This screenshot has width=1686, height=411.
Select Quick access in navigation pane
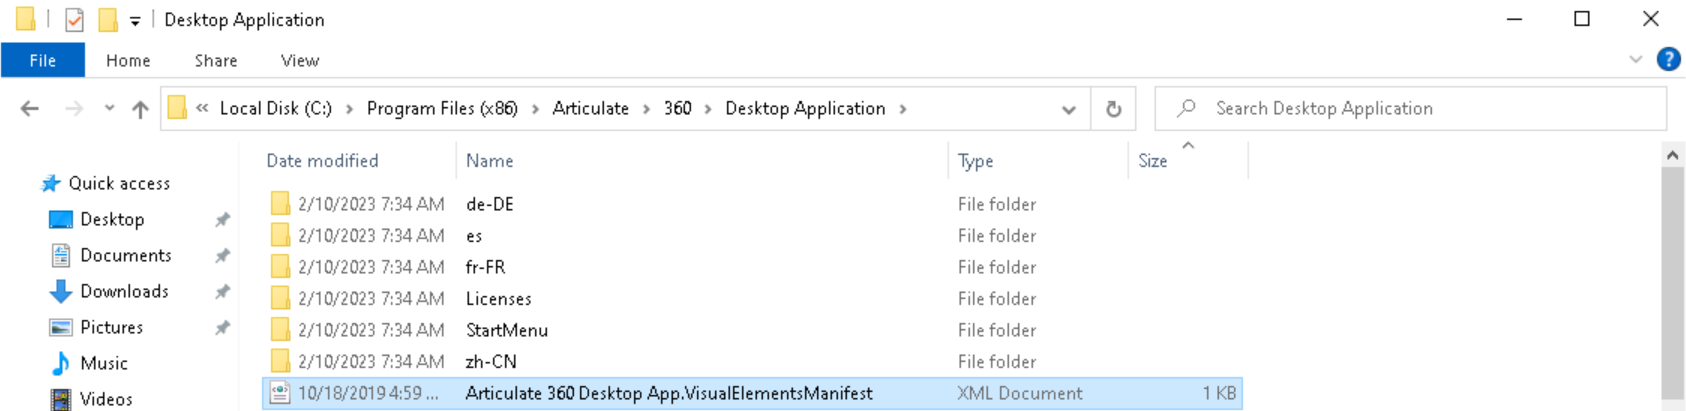[119, 183]
